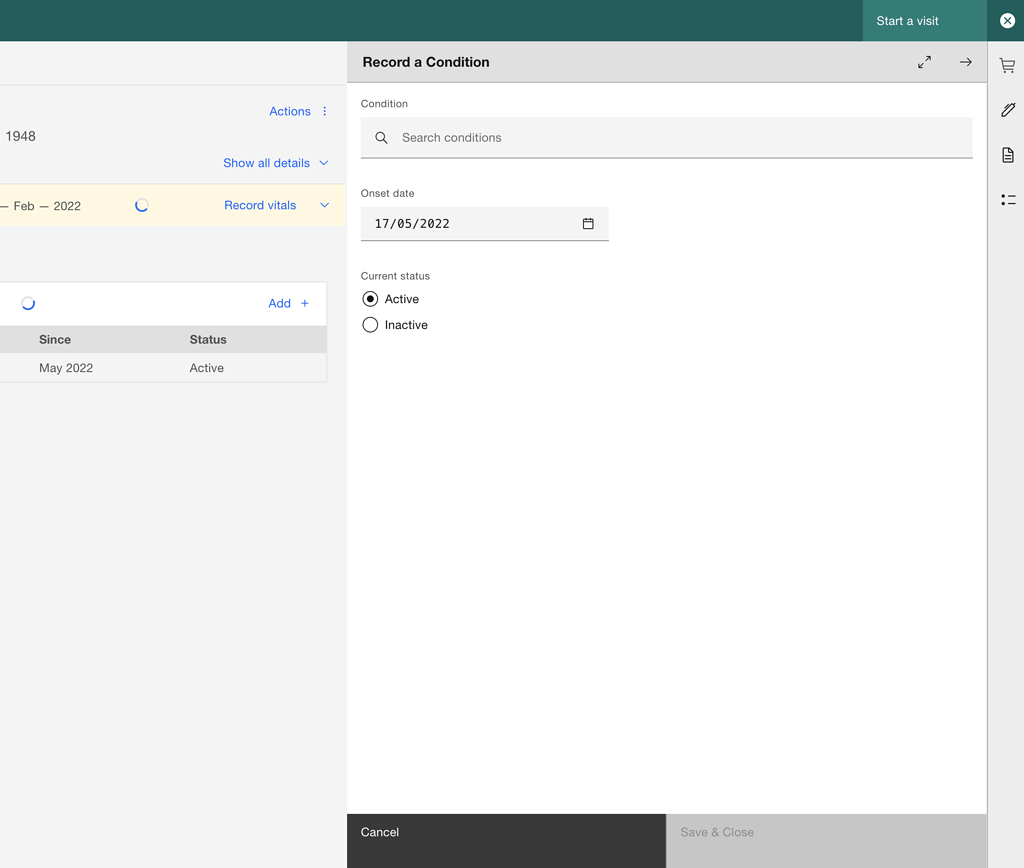Click the search magnifier in the Condition field

pos(381,137)
